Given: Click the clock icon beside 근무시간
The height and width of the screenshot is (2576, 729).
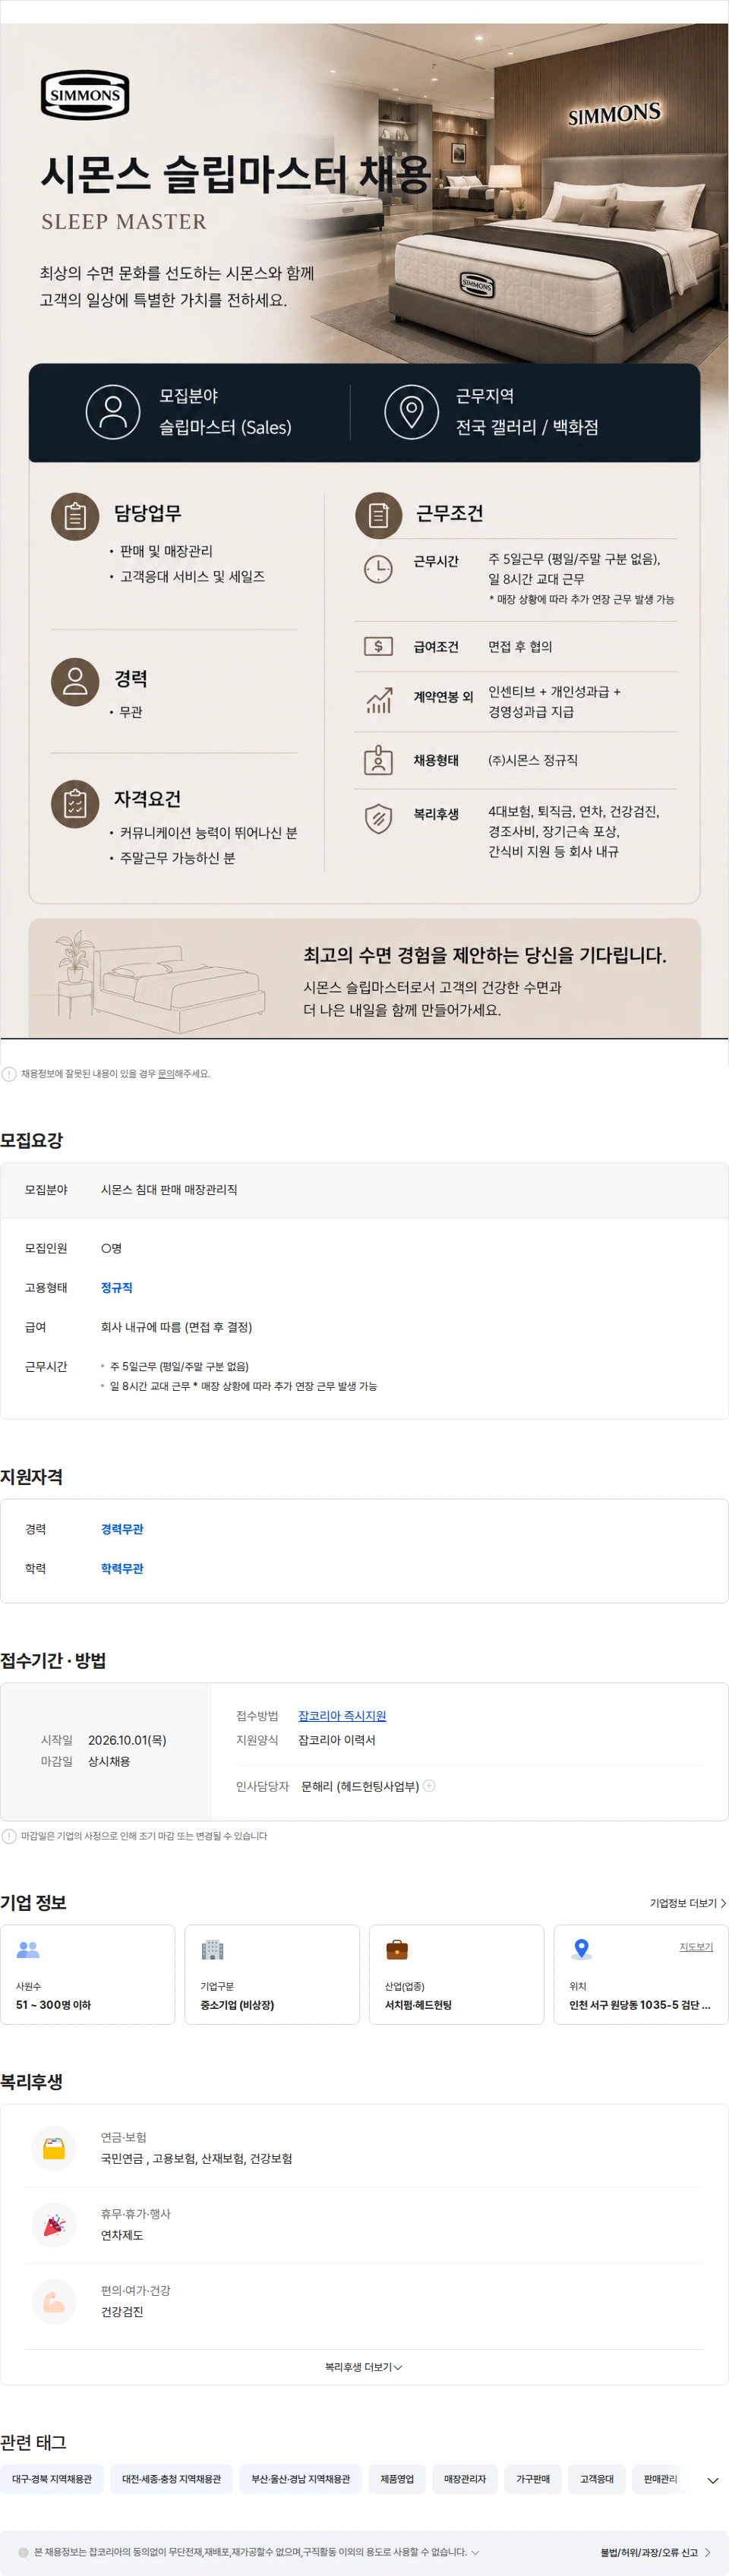Looking at the screenshot, I should [x=378, y=569].
